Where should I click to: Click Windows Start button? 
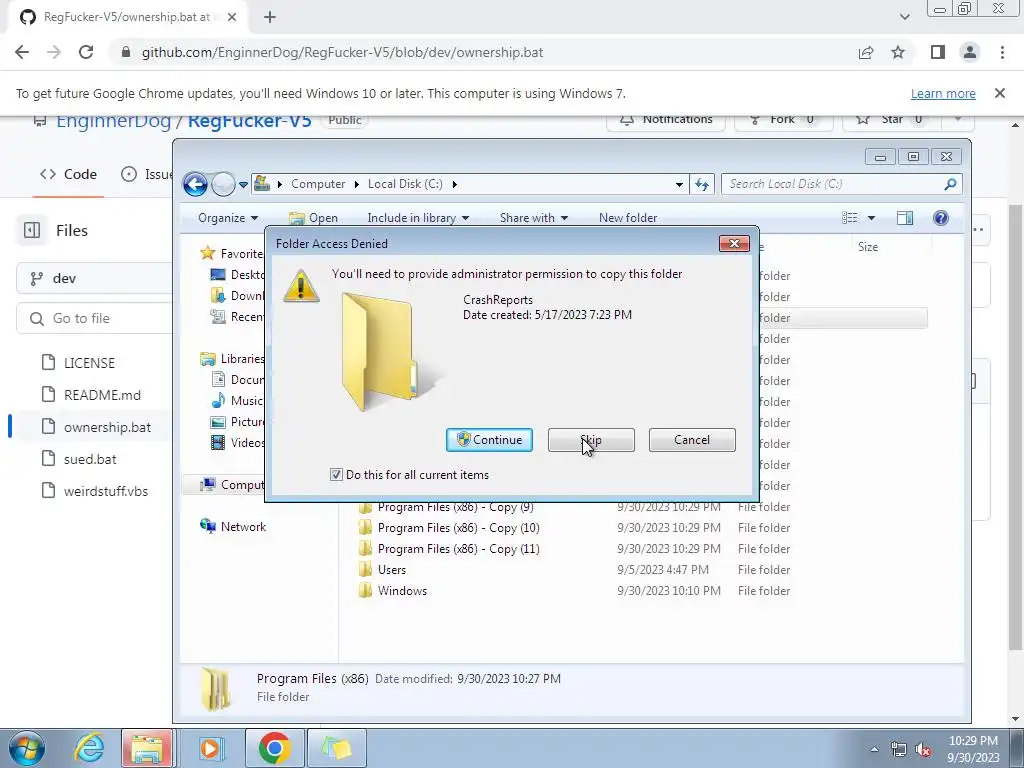27,748
